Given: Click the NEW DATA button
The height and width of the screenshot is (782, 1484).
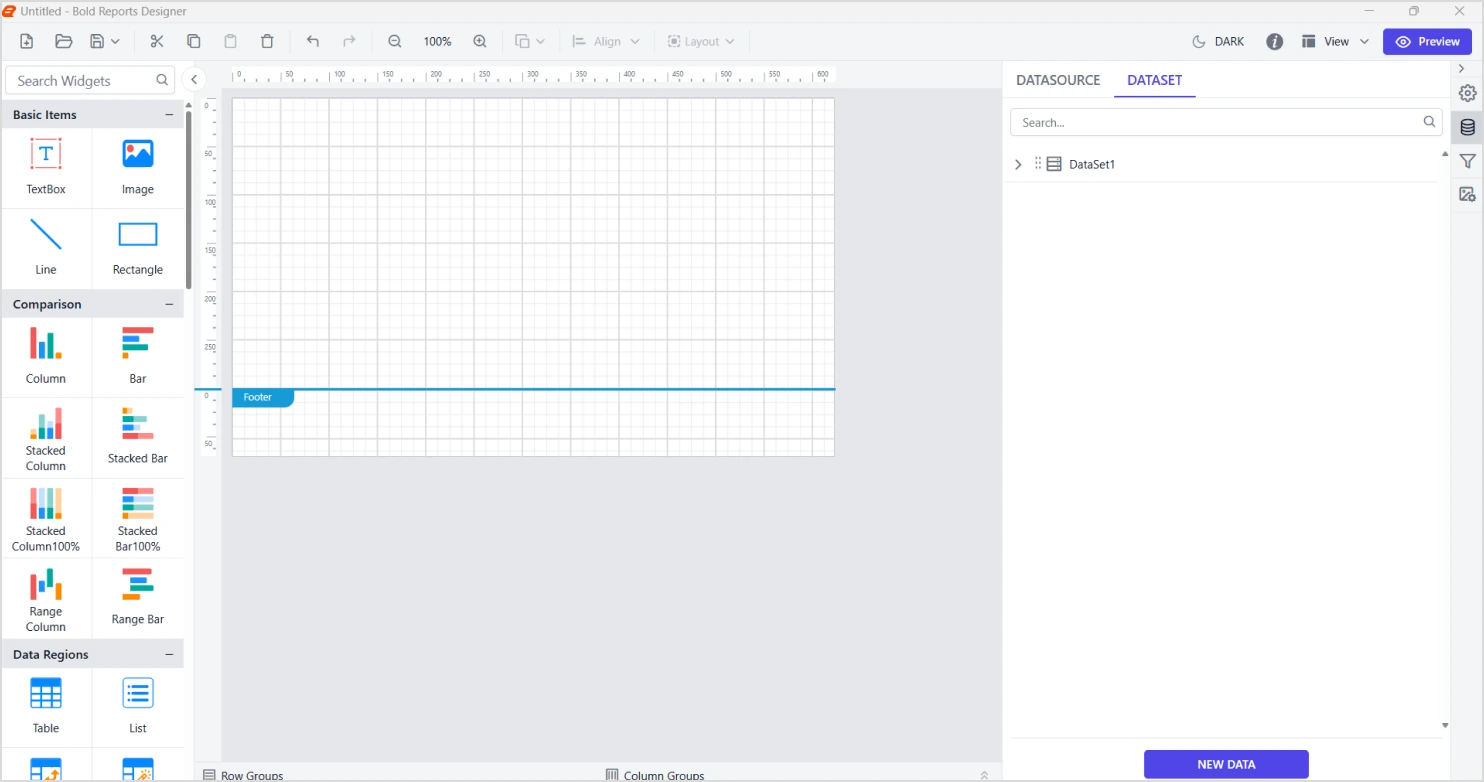Looking at the screenshot, I should pyautogui.click(x=1226, y=764).
